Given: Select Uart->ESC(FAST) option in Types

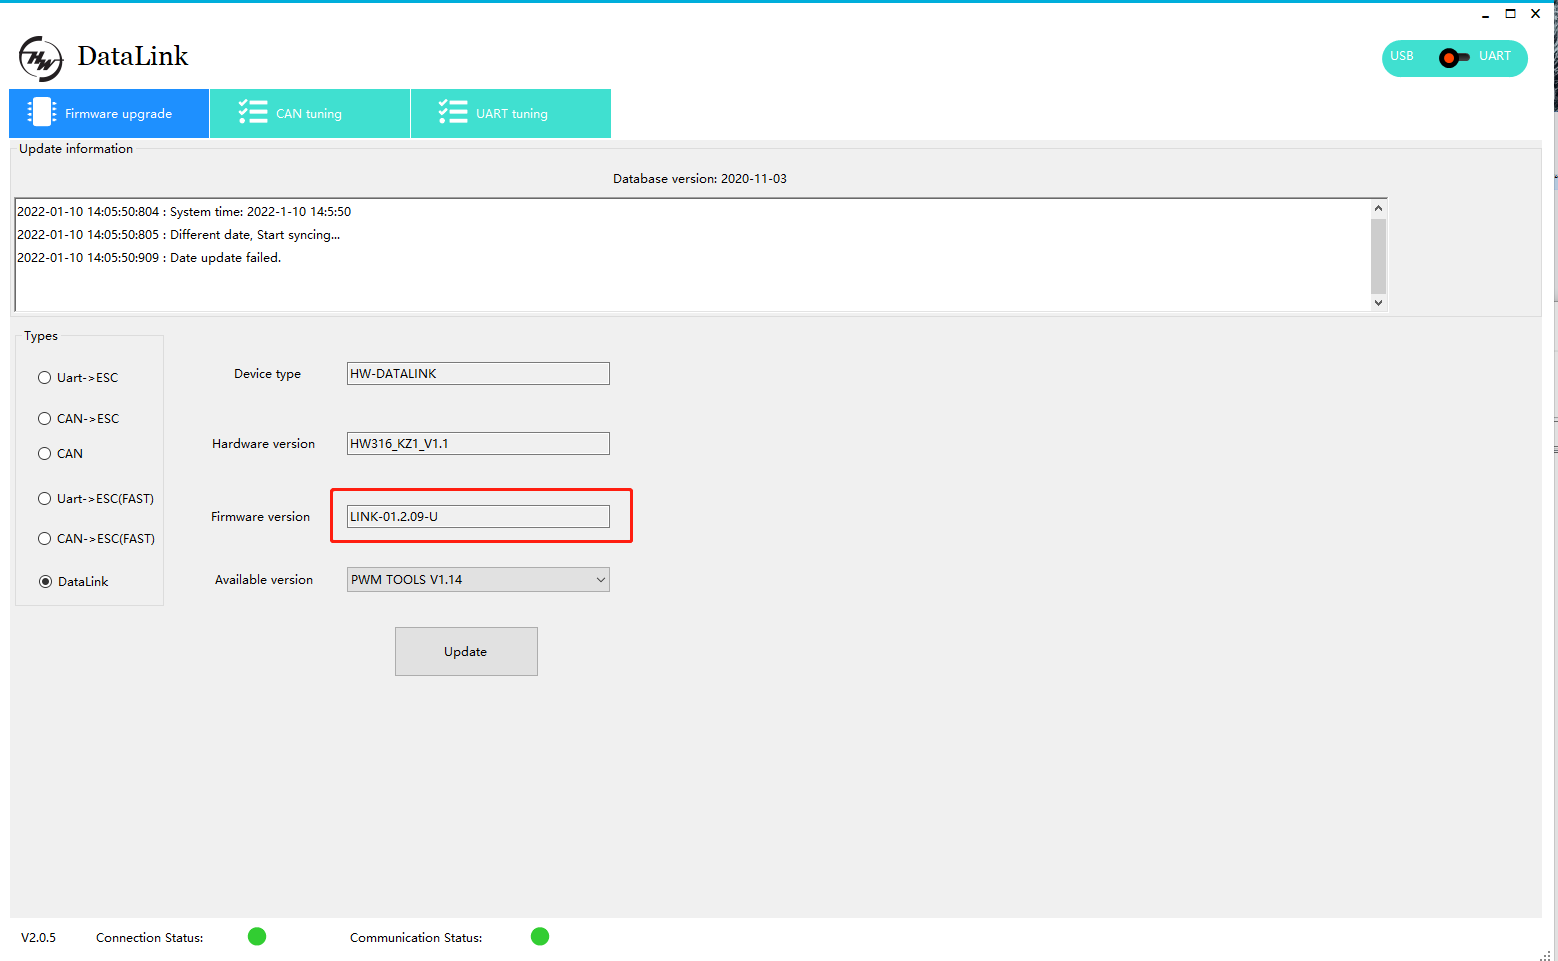Looking at the screenshot, I should [x=44, y=498].
